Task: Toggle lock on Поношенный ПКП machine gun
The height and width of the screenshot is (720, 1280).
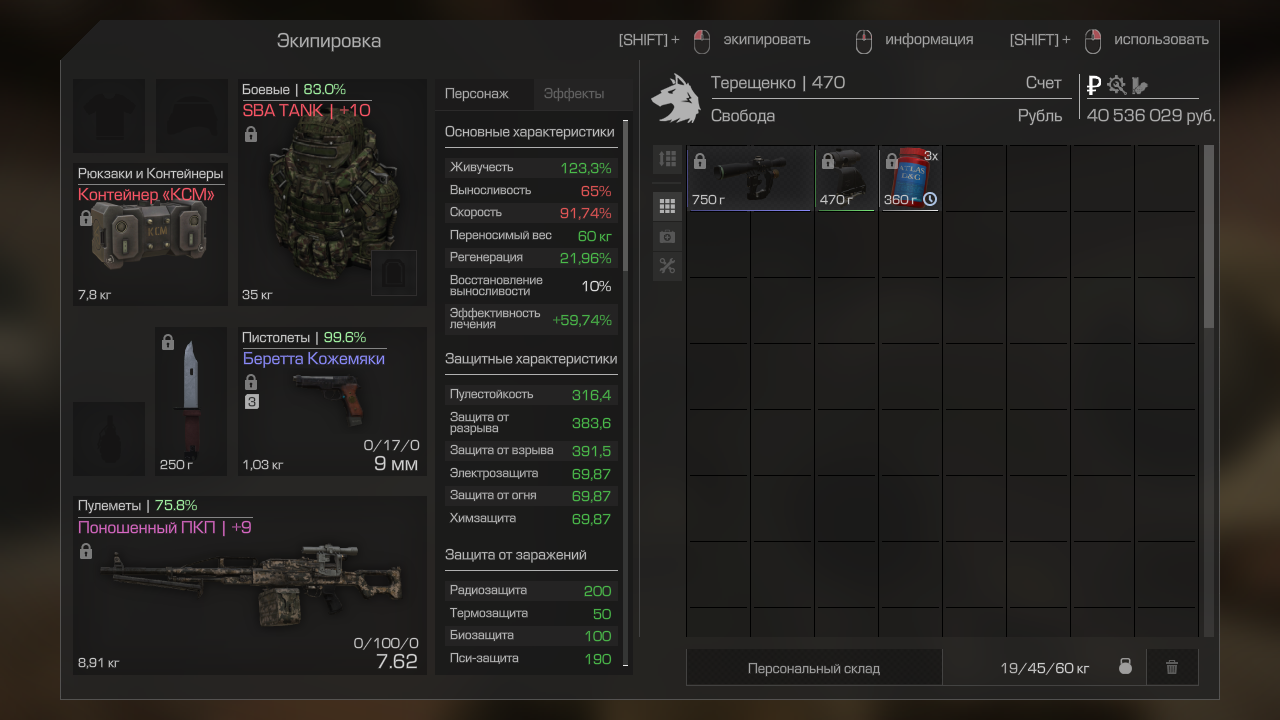Action: 86,551
